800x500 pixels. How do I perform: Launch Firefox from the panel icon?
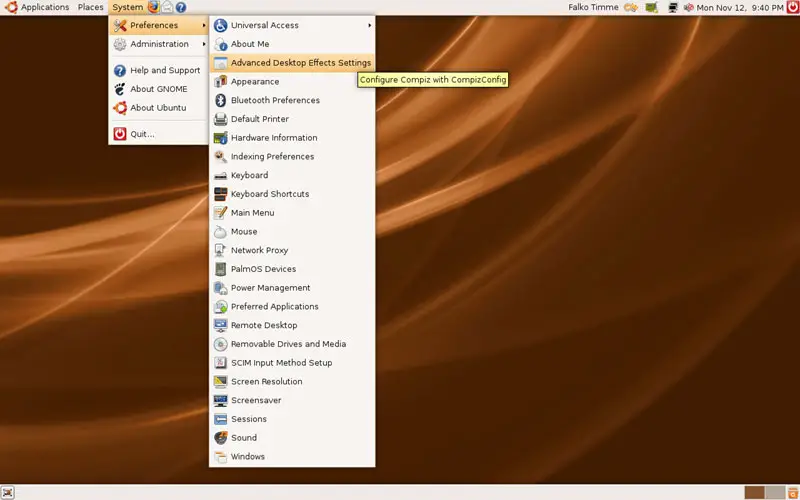(154, 7)
